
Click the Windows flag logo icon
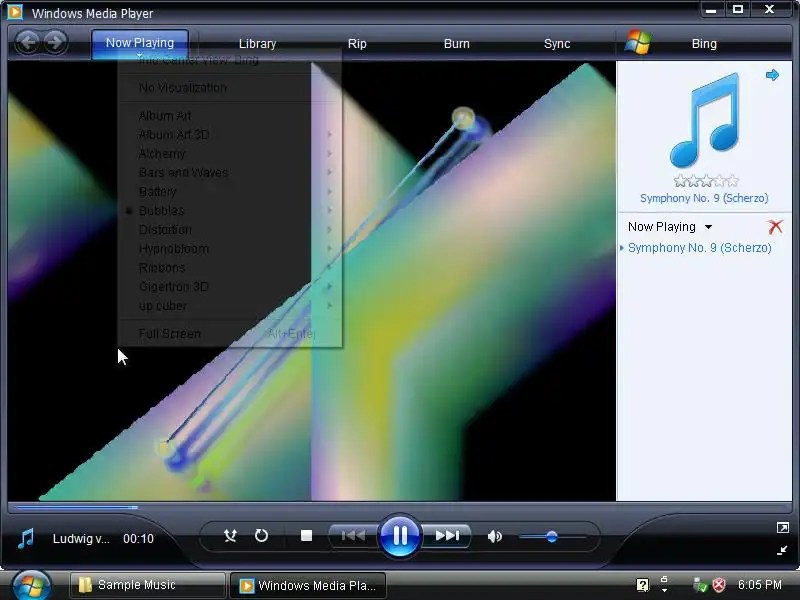pos(638,42)
